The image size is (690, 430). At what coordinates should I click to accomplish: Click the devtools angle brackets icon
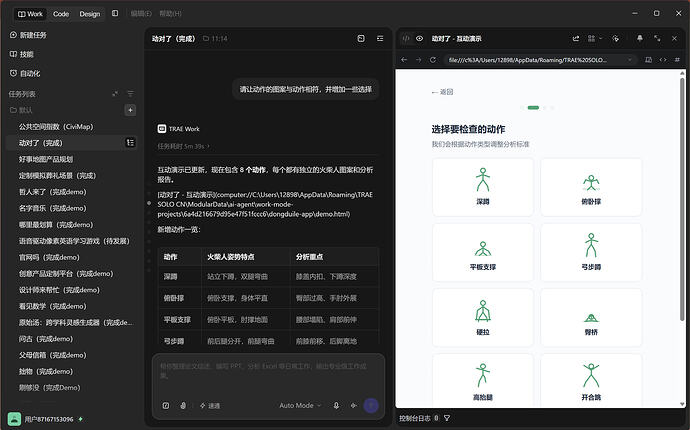pos(663,60)
